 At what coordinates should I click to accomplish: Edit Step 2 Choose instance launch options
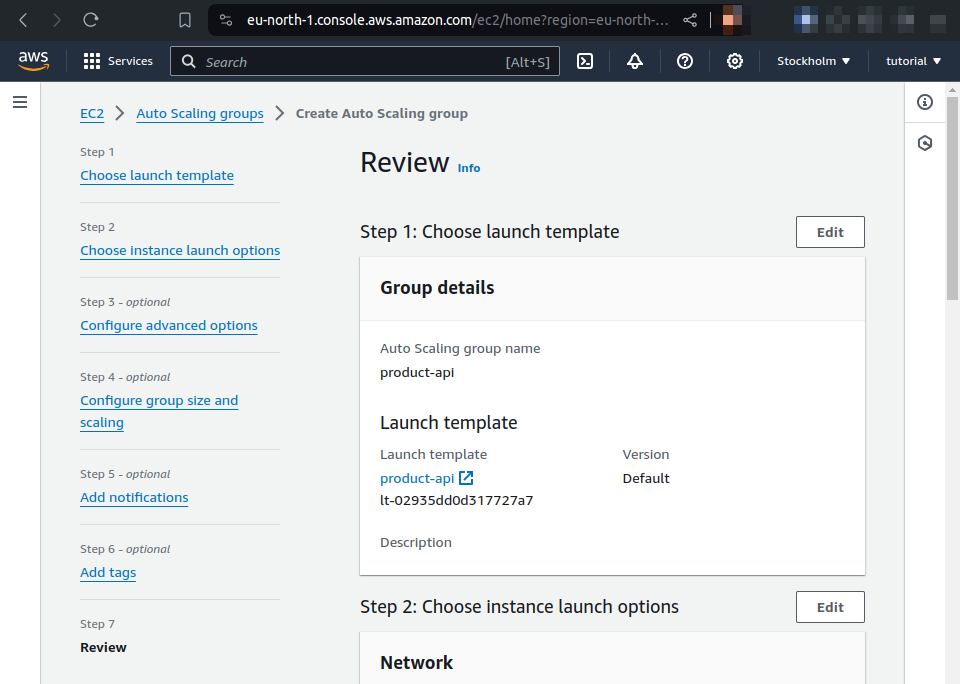[830, 607]
